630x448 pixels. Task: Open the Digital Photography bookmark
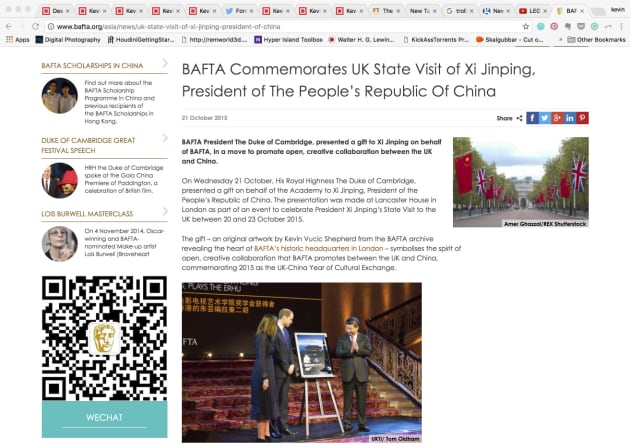click(x=68, y=40)
